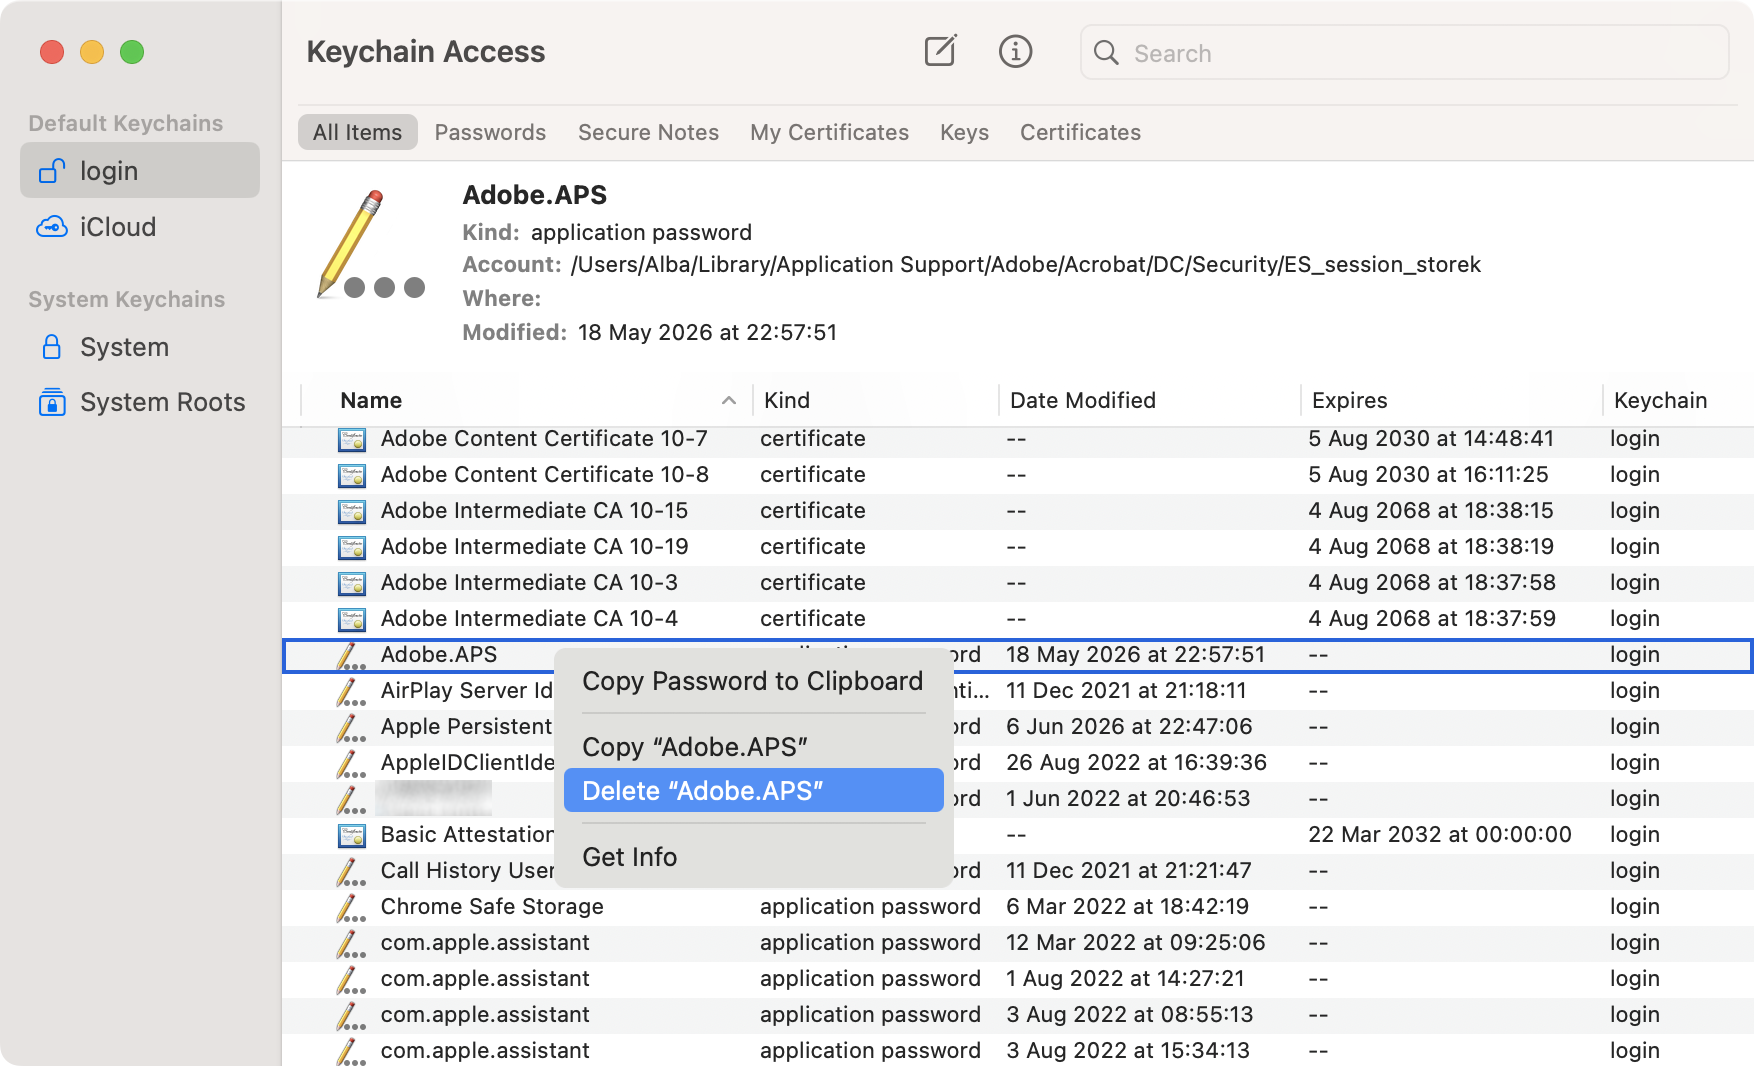Click expiry 4 Aug 2068 at 18:37:59
This screenshot has width=1754, height=1066.
(x=1432, y=619)
